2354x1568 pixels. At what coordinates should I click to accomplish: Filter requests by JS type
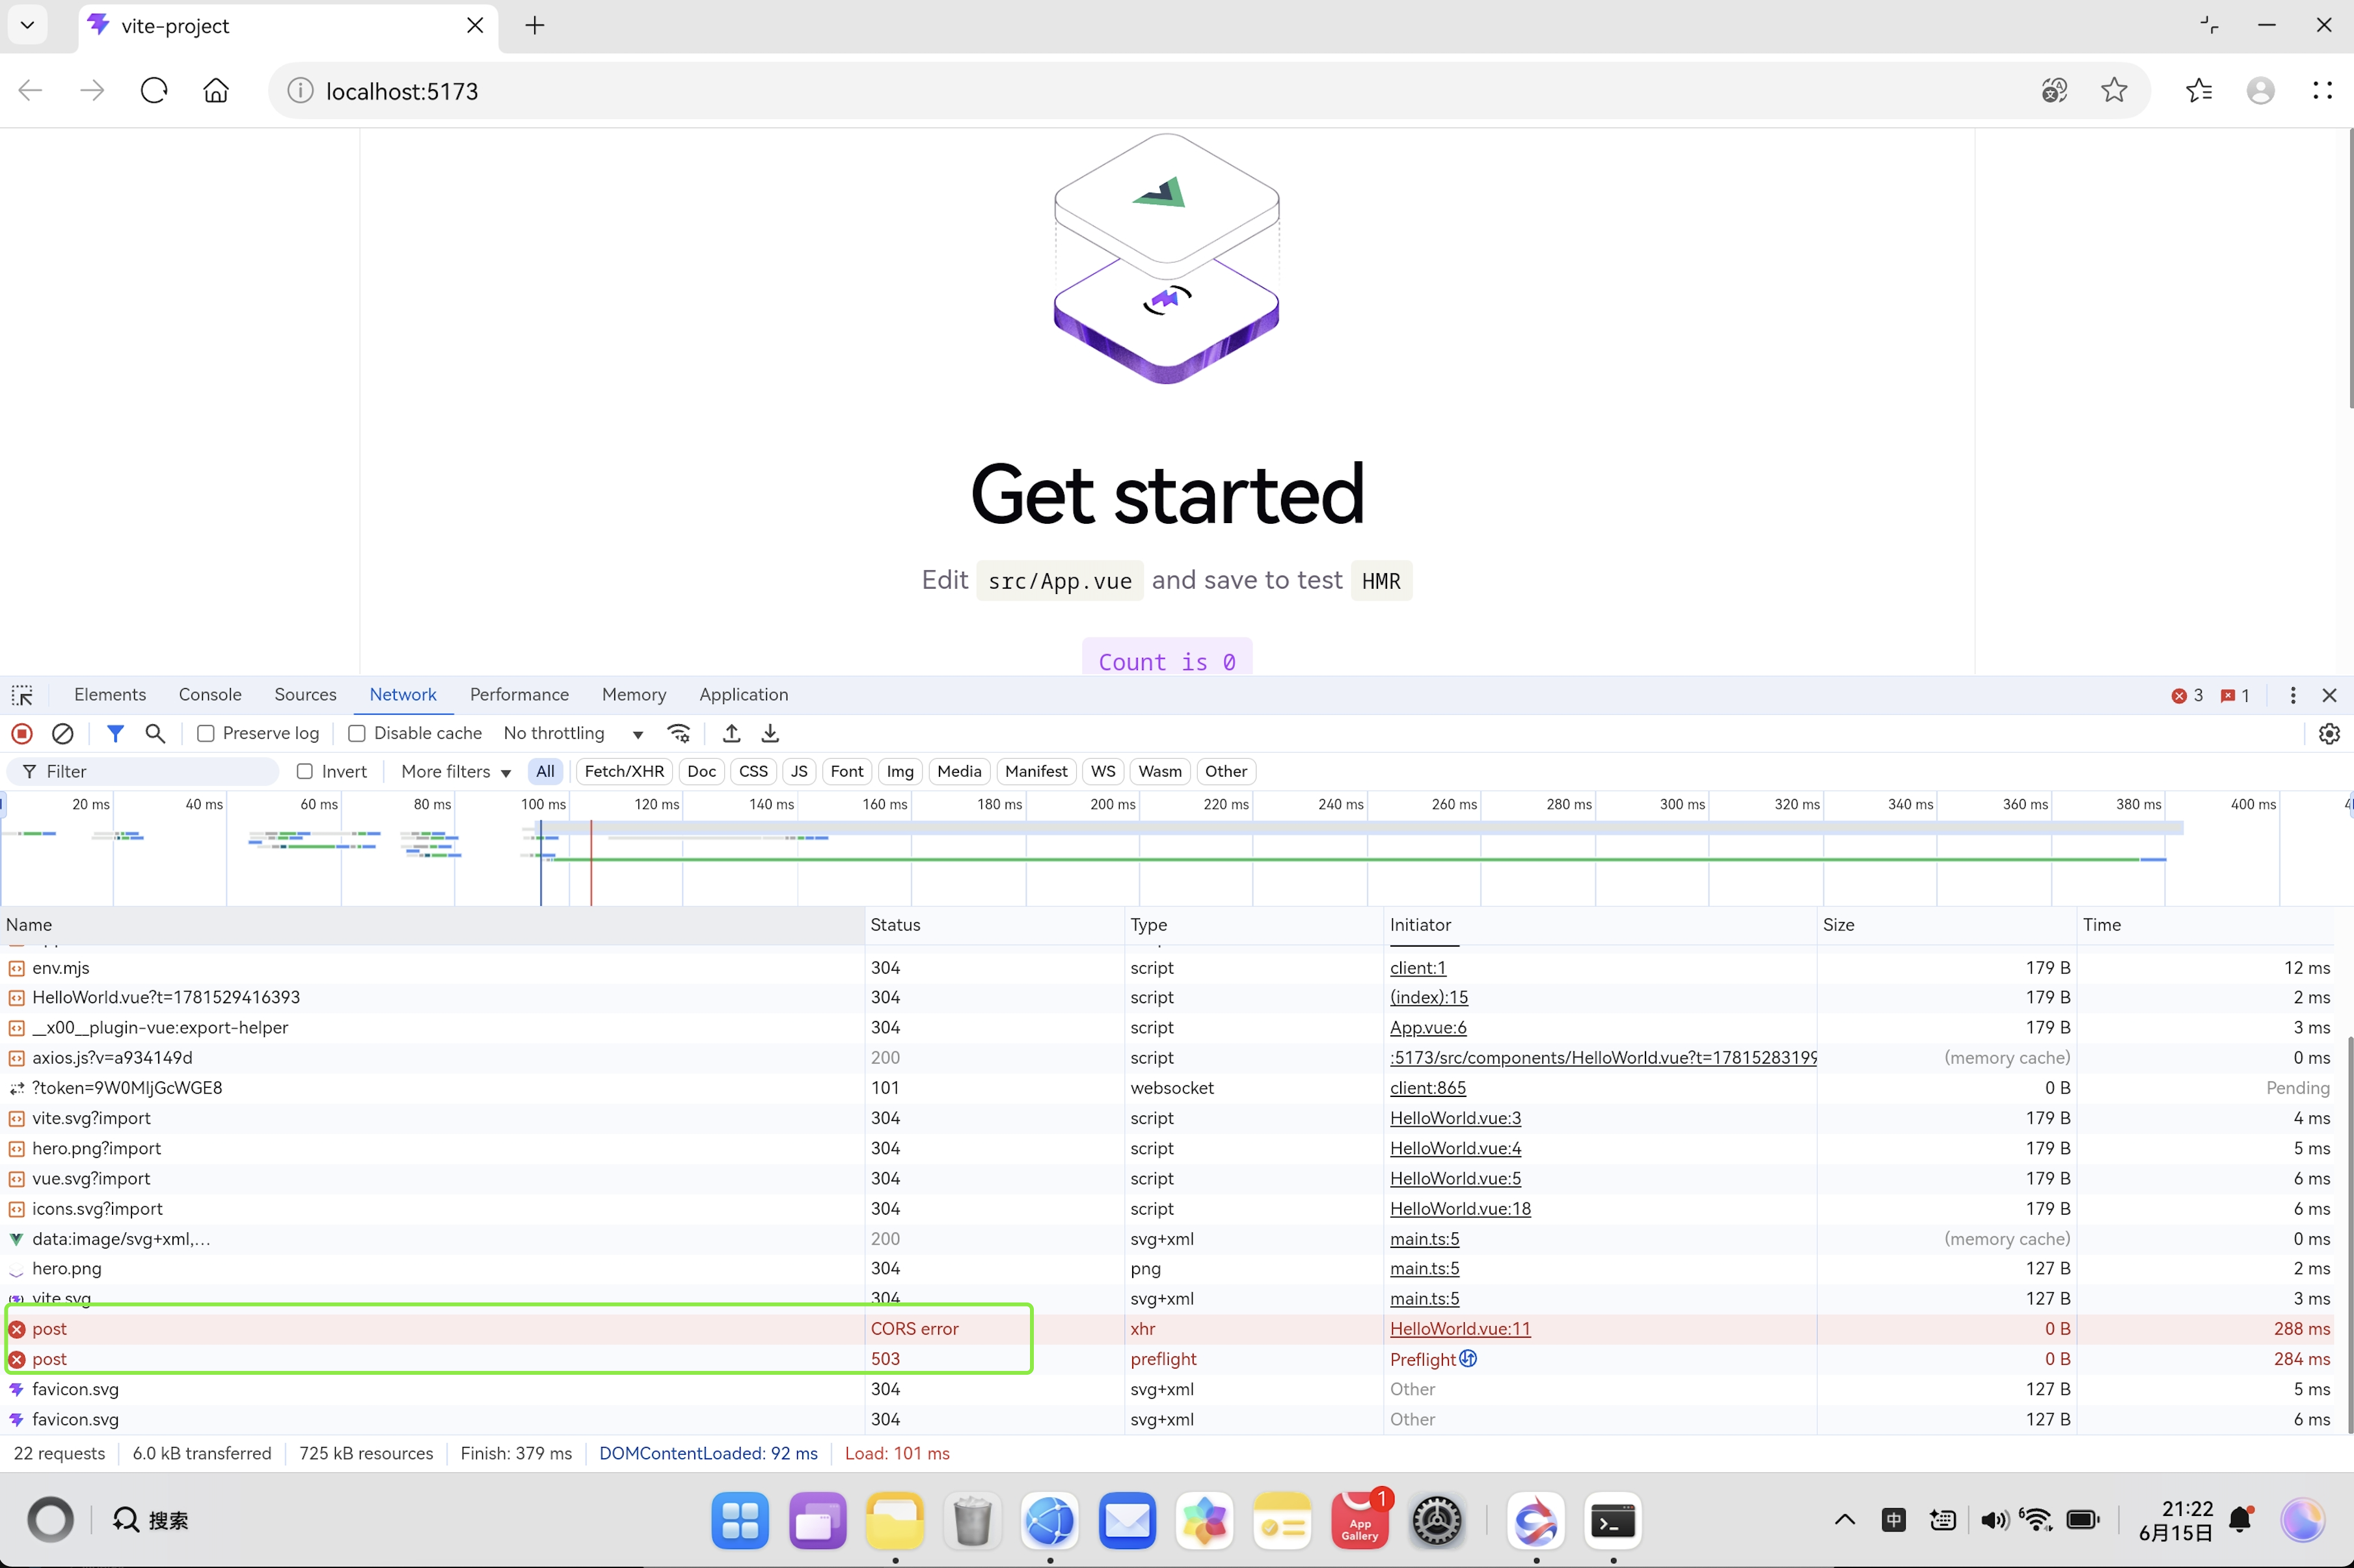[799, 772]
